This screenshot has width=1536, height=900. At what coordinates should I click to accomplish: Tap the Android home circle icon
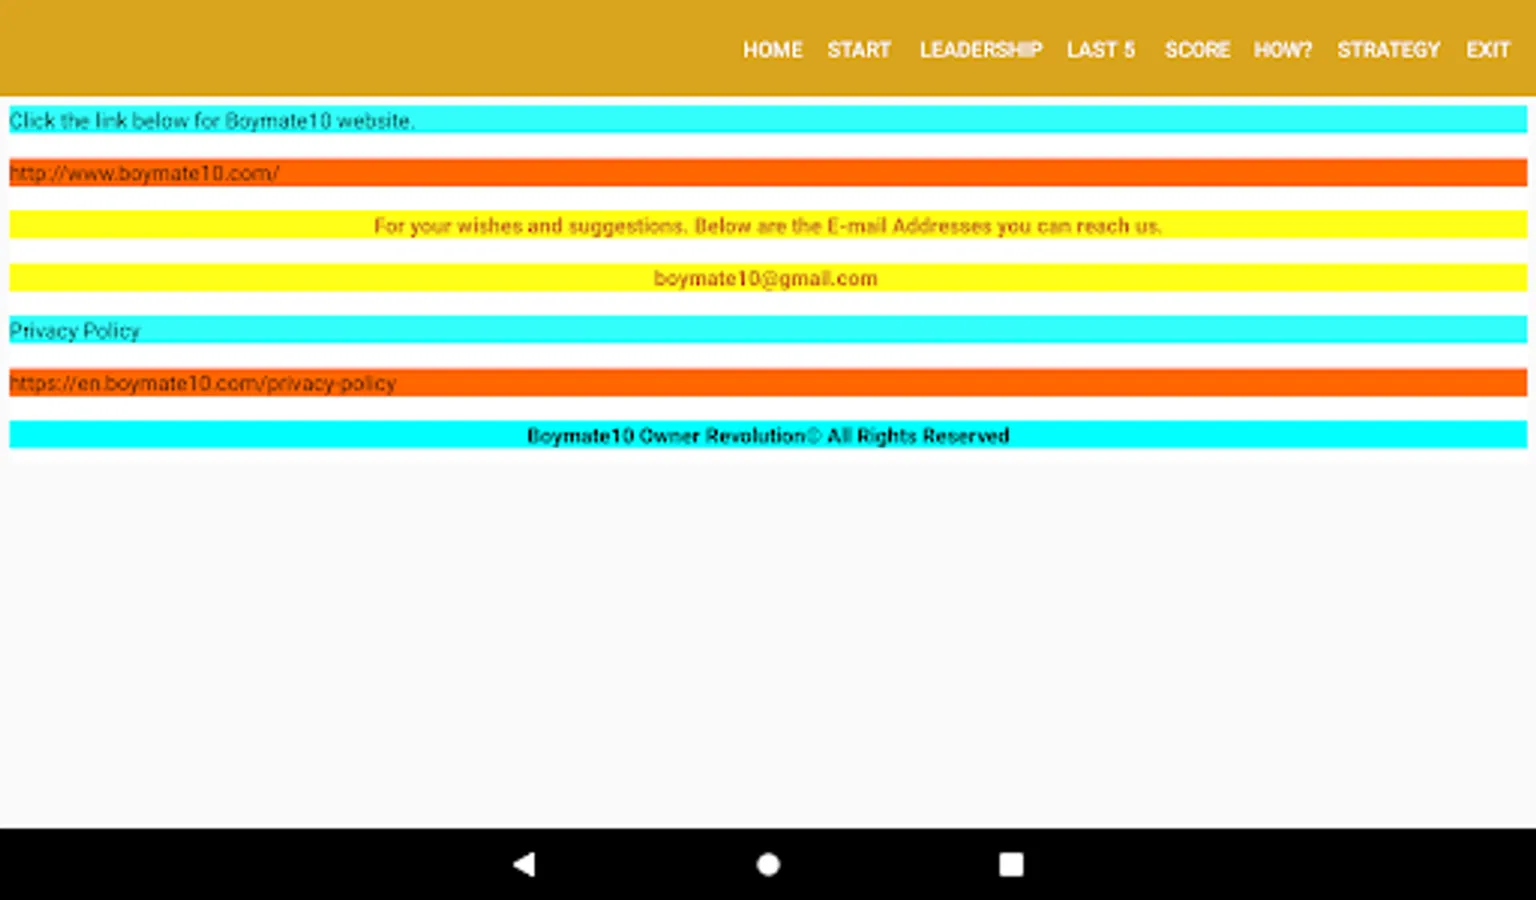coord(768,864)
